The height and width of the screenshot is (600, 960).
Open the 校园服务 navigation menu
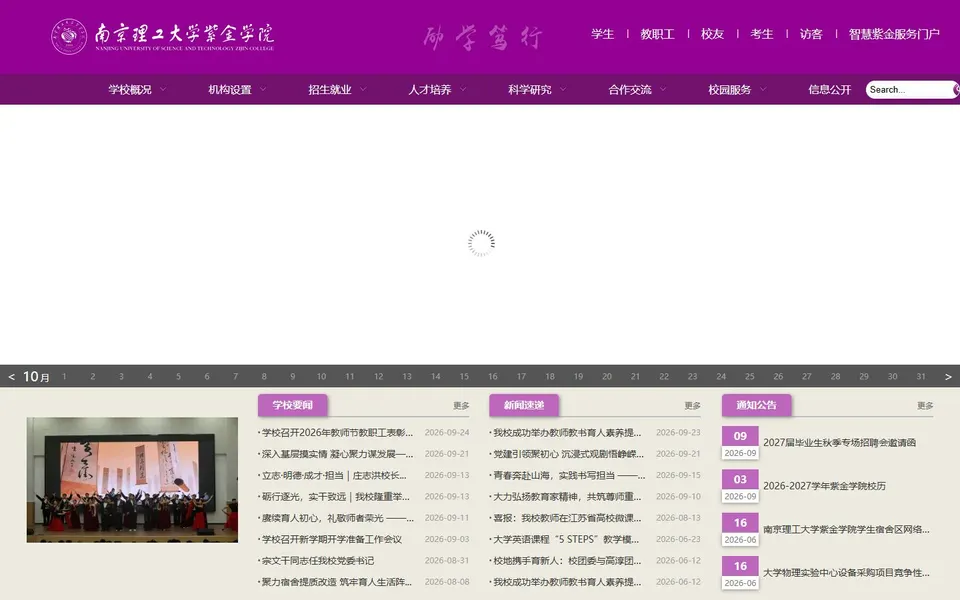(x=730, y=89)
